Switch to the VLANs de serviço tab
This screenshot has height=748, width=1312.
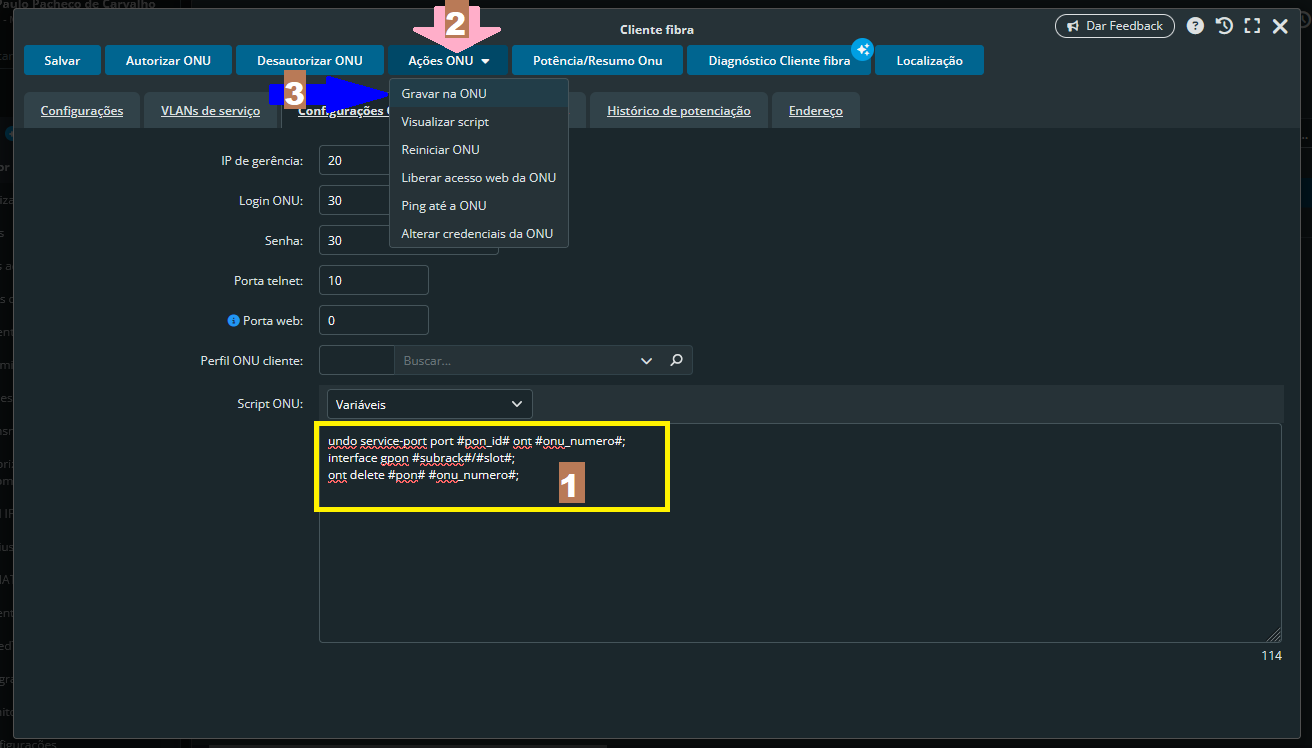(210, 111)
